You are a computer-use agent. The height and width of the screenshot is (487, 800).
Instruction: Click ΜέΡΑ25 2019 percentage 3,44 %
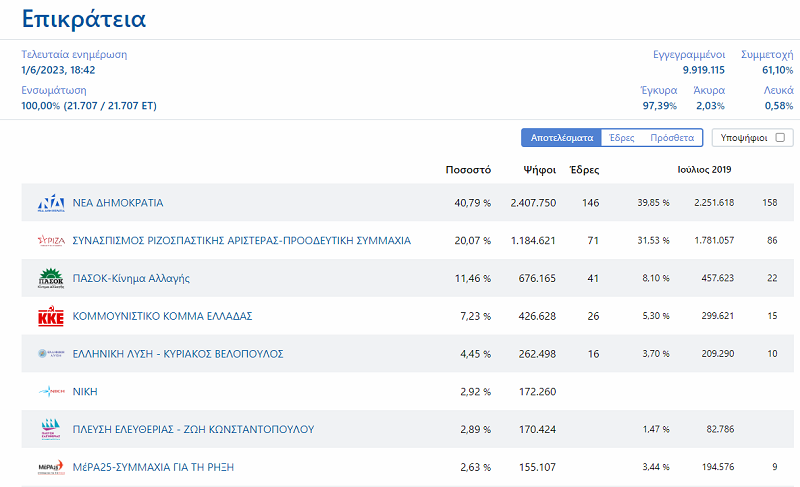click(x=656, y=467)
